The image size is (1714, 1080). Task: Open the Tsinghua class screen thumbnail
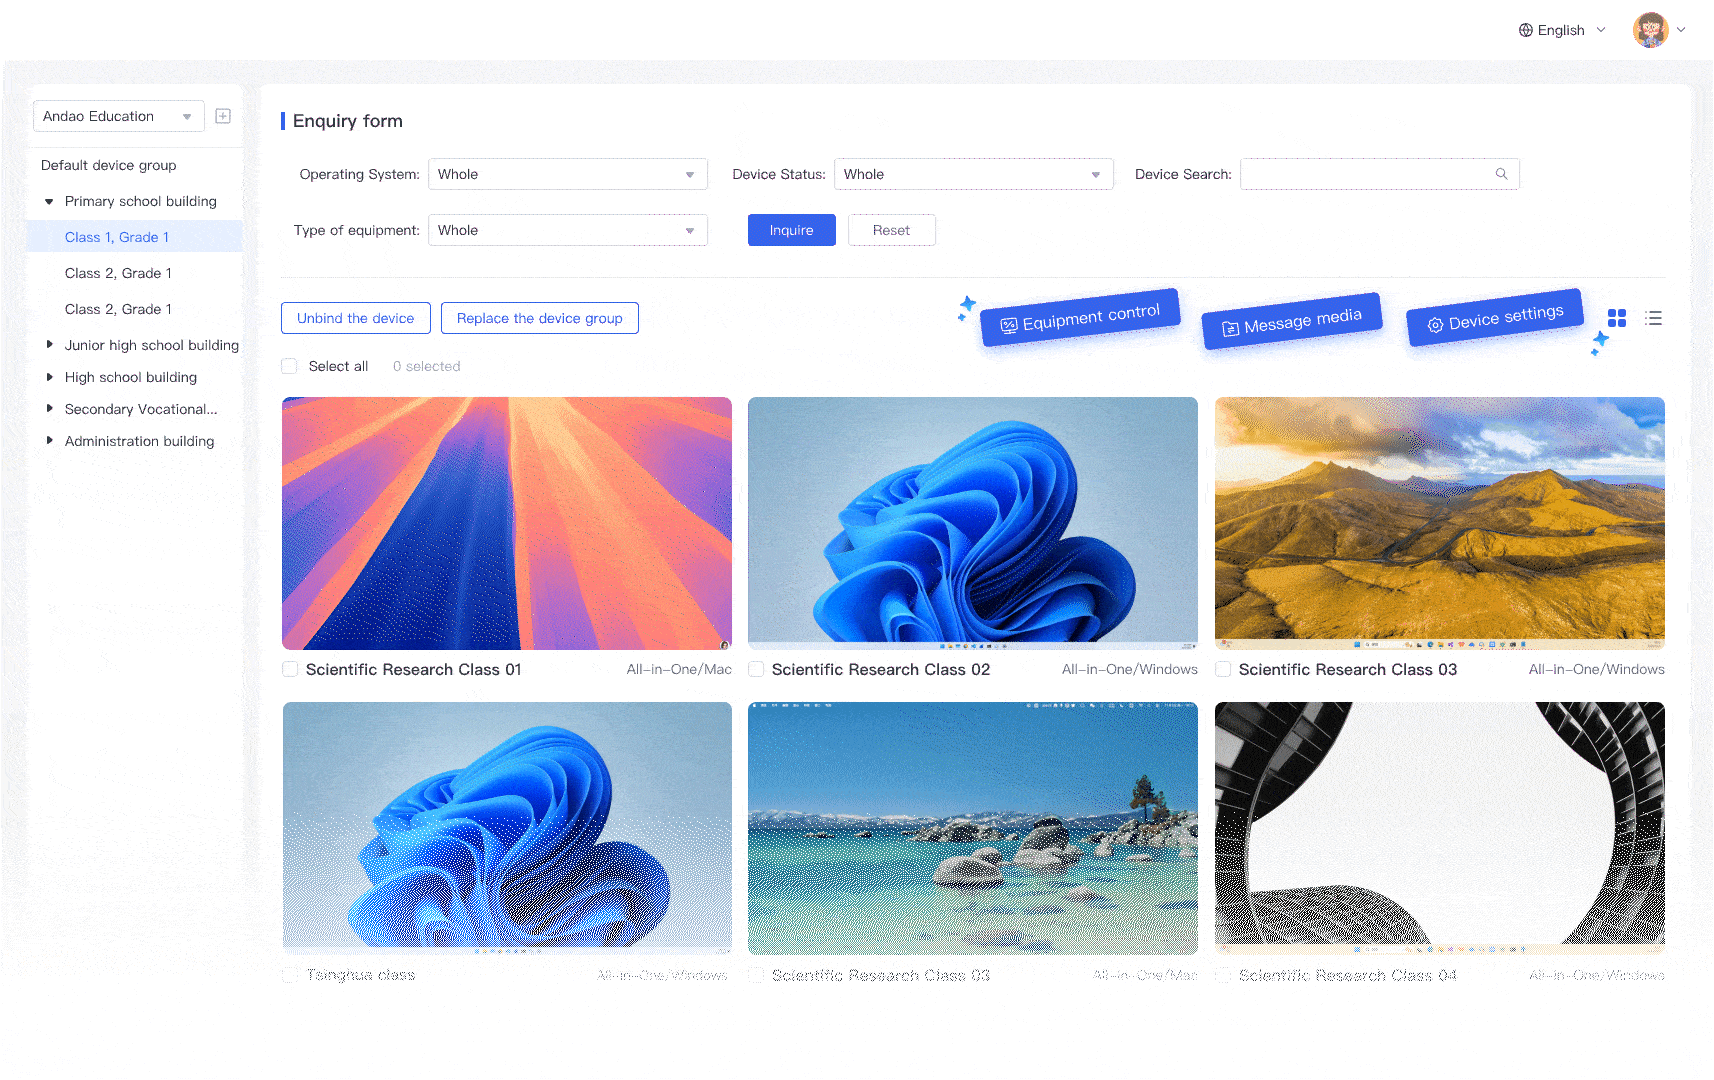point(507,828)
